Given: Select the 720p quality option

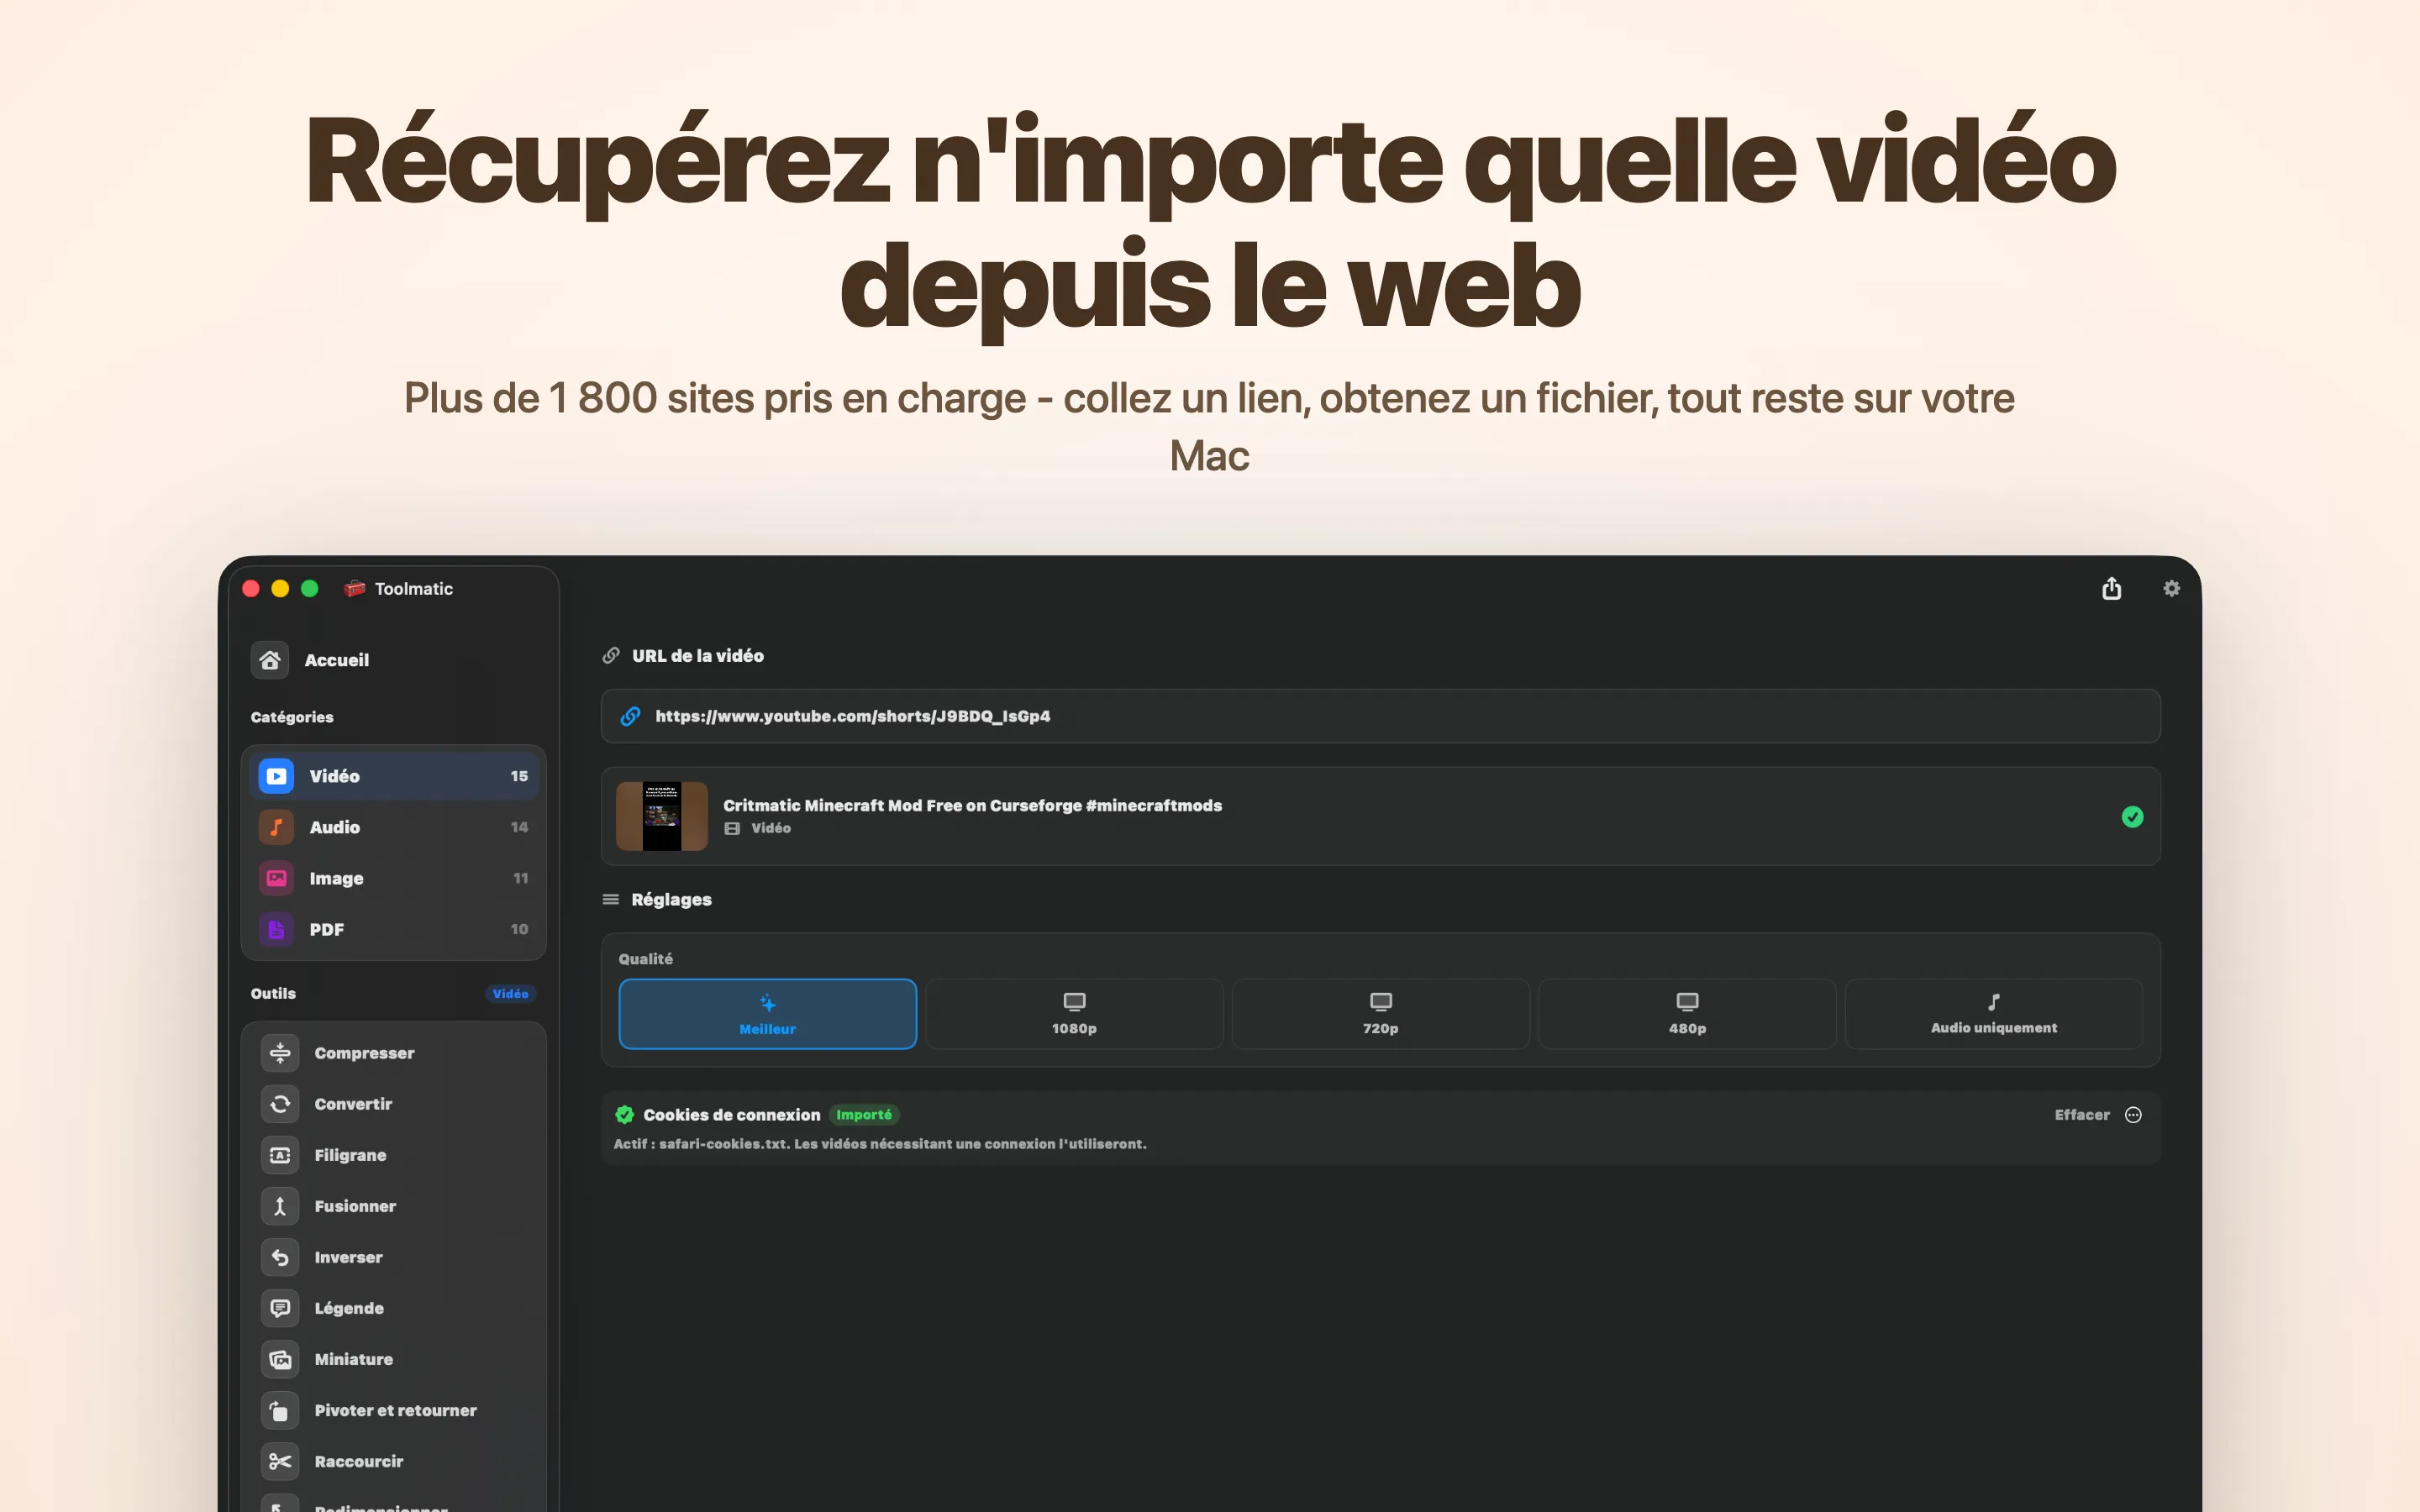Looking at the screenshot, I should (1380, 1014).
